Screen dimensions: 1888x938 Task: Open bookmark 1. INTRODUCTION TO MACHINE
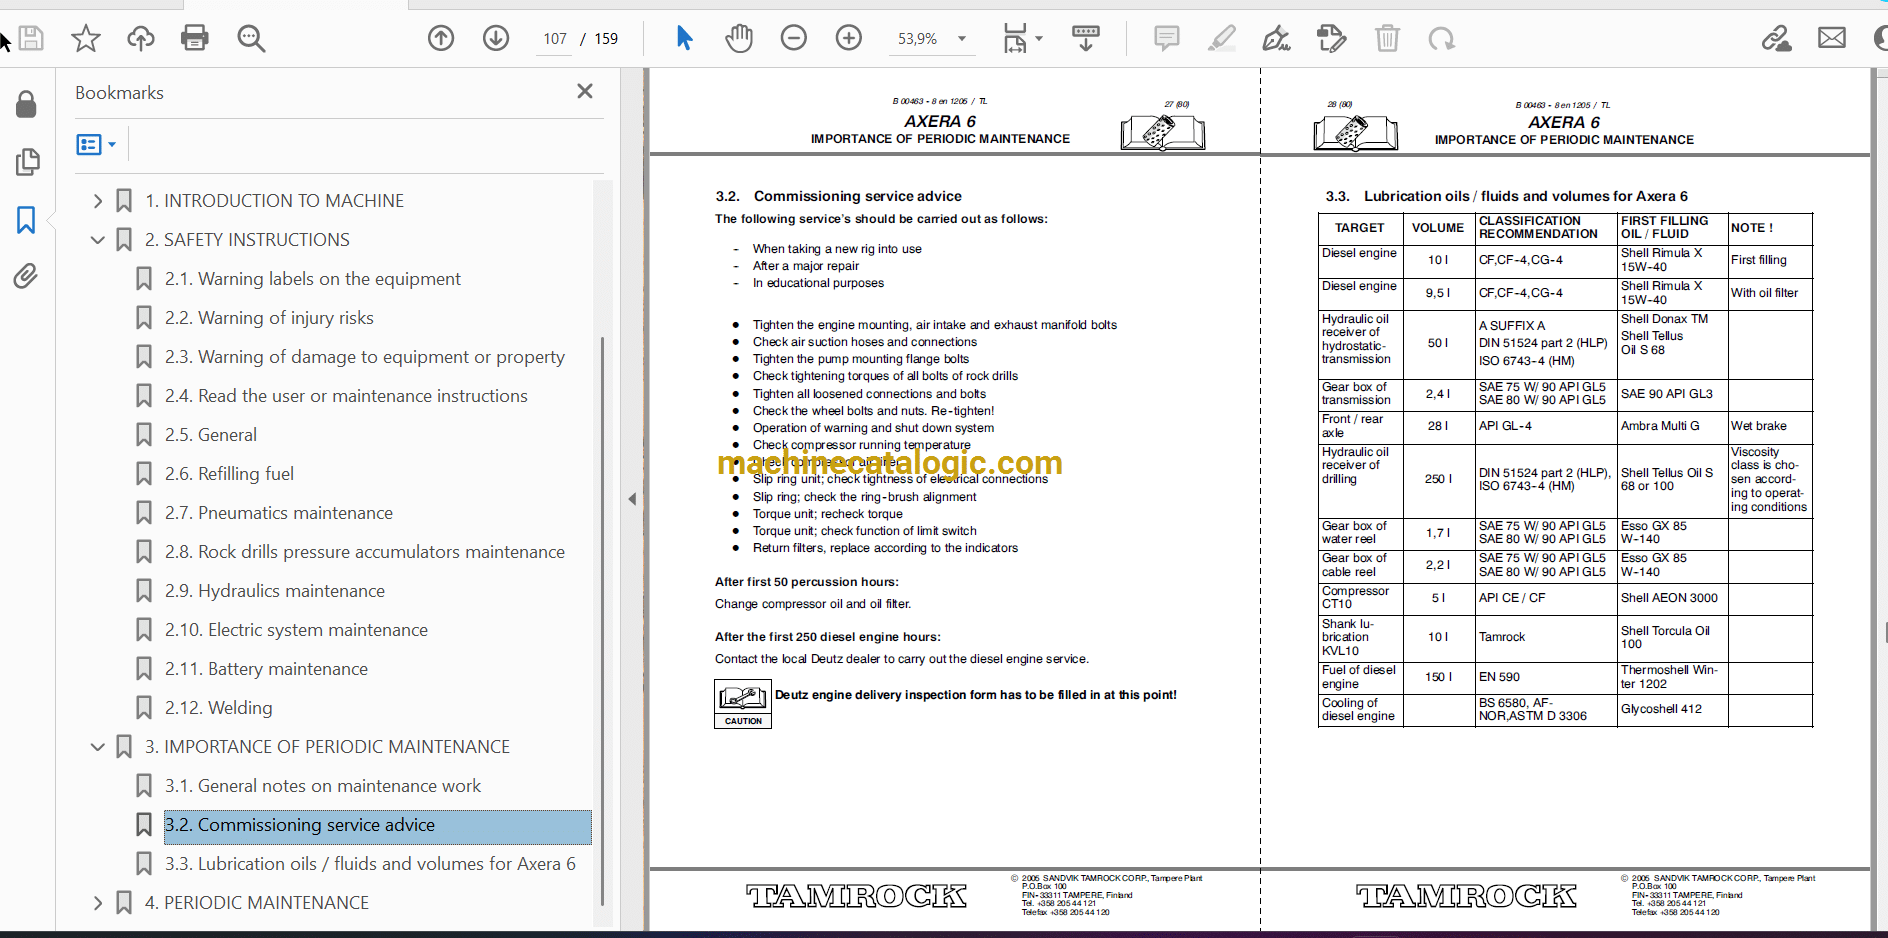pos(274,201)
